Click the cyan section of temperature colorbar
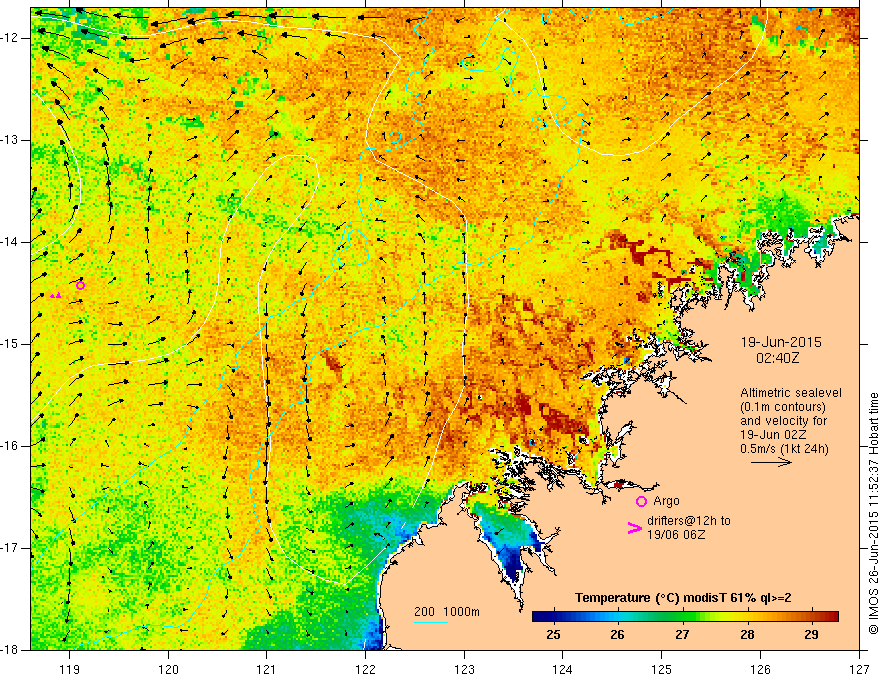Image resolution: width=880 pixels, height=680 pixels. pos(620,617)
